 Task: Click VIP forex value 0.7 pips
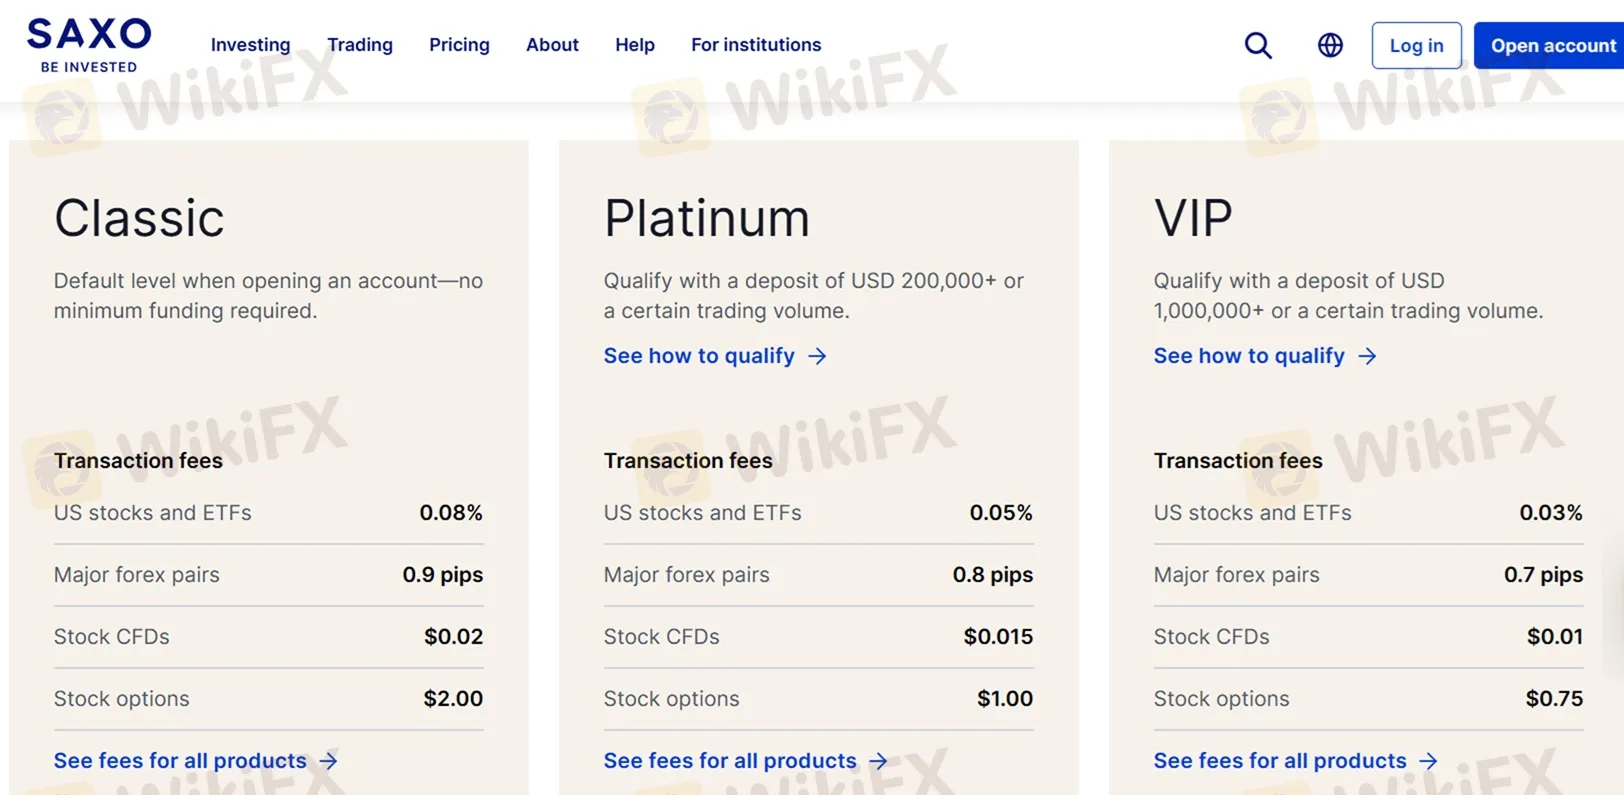(1544, 575)
